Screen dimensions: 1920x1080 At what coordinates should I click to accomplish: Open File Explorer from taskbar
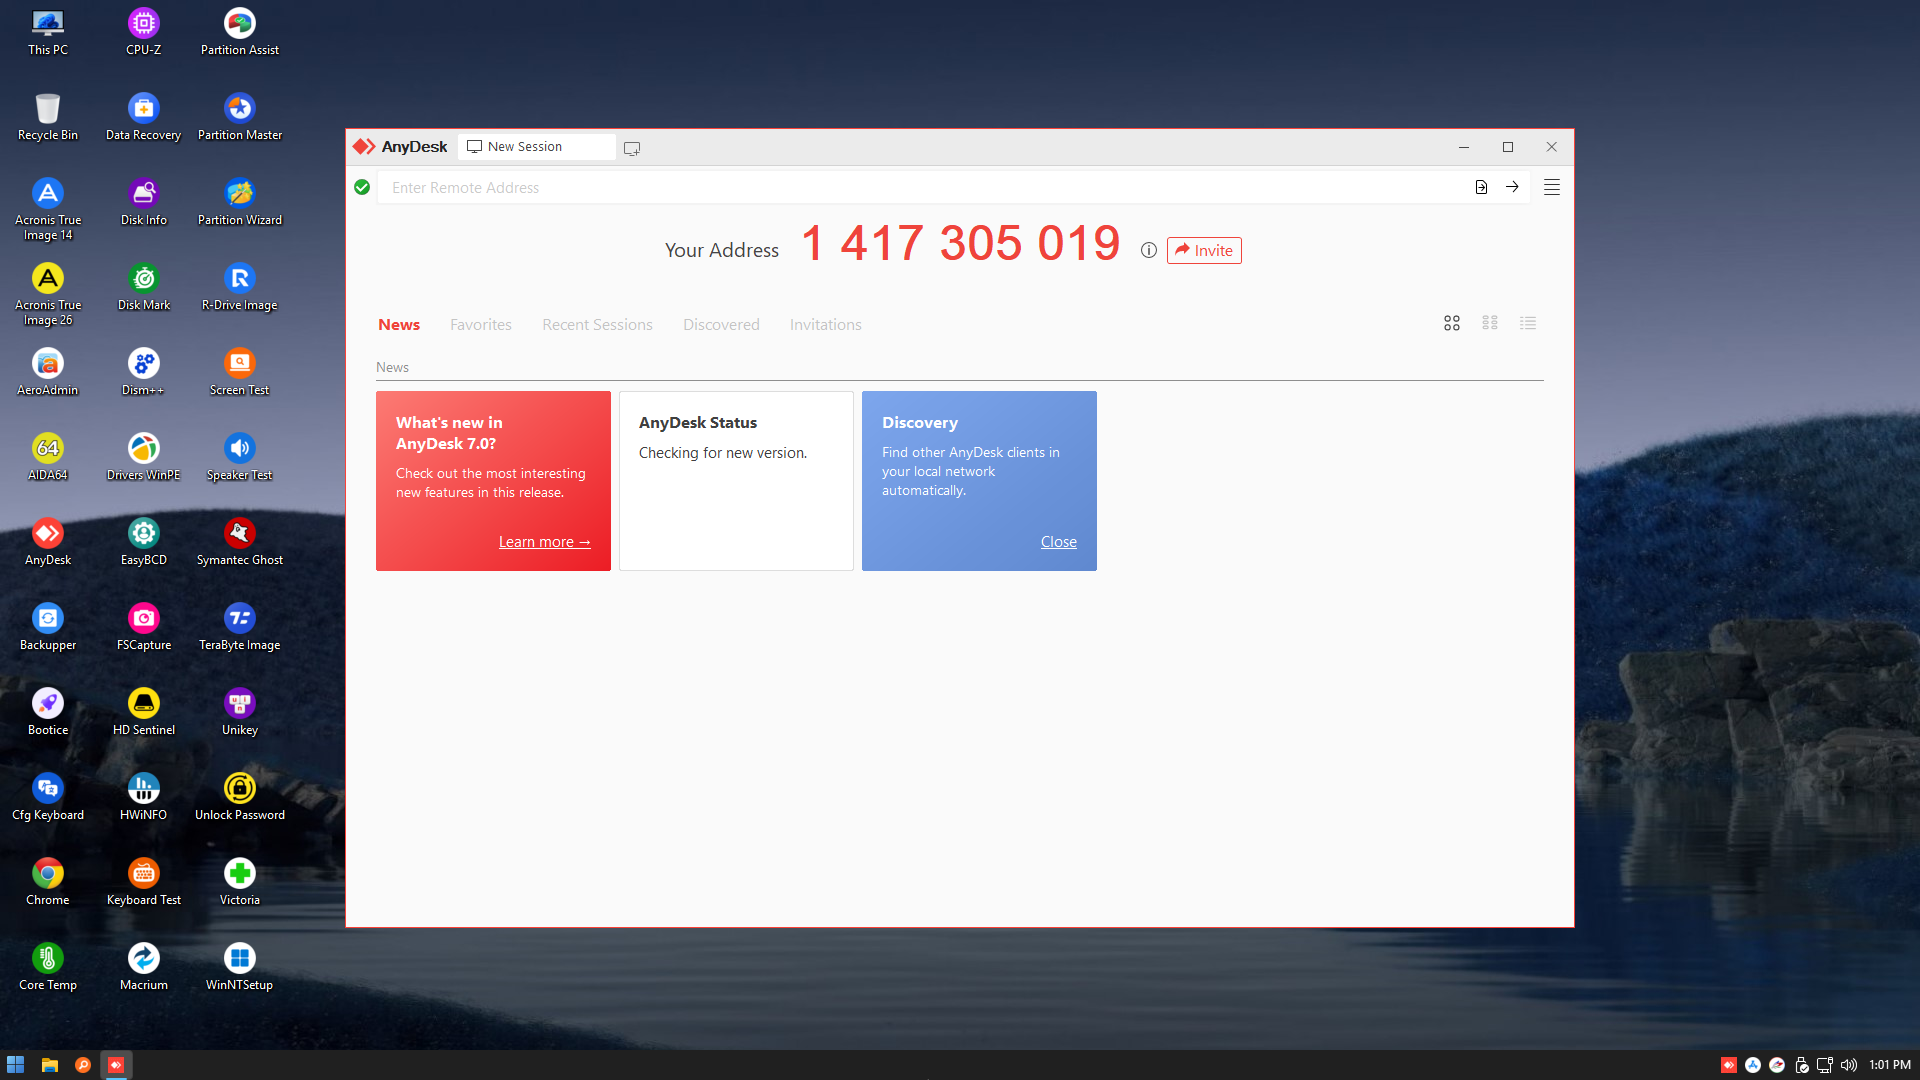pos(49,1065)
